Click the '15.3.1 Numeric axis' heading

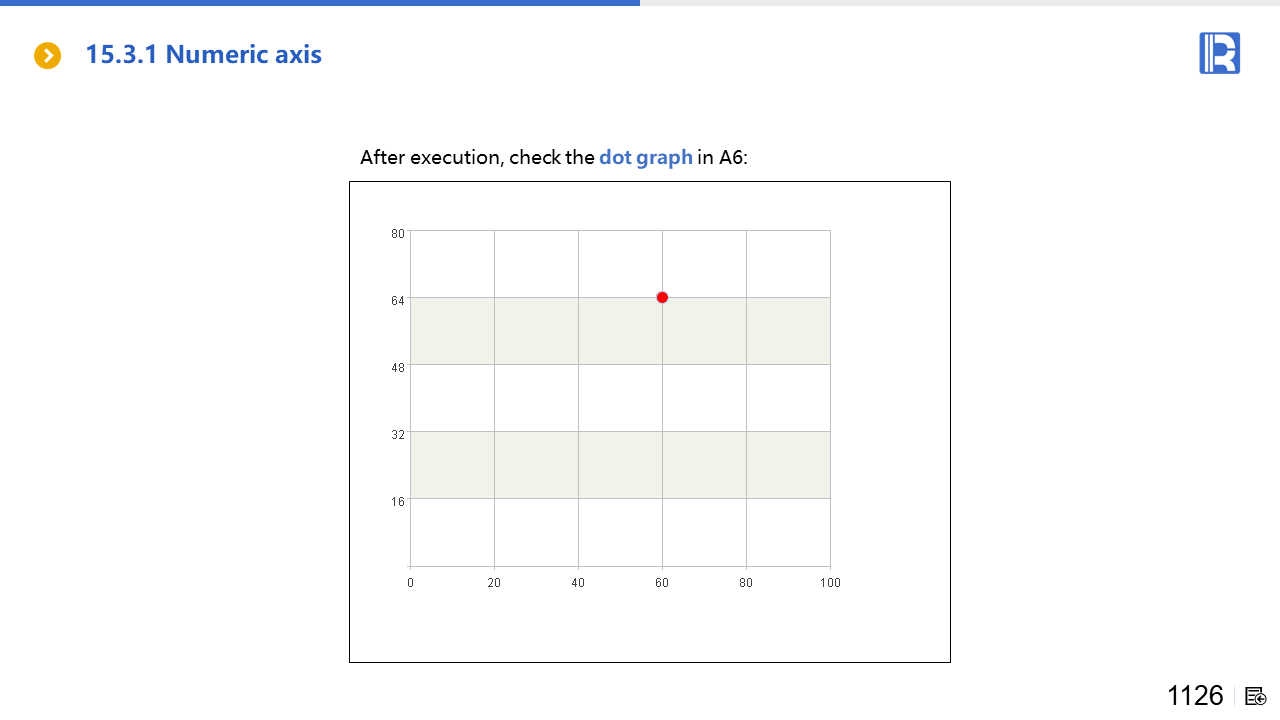(203, 54)
